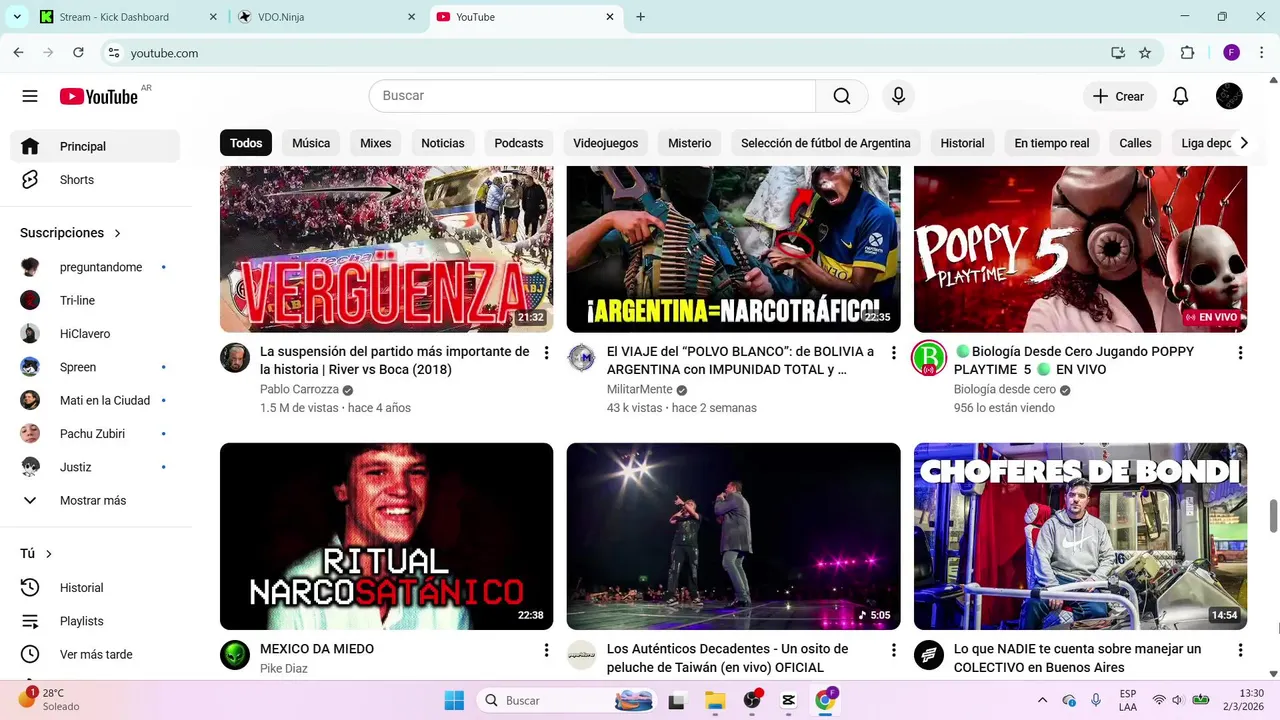The image size is (1280, 720).
Task: Open more options for MEXICO DA MIEDO video
Action: (546, 650)
